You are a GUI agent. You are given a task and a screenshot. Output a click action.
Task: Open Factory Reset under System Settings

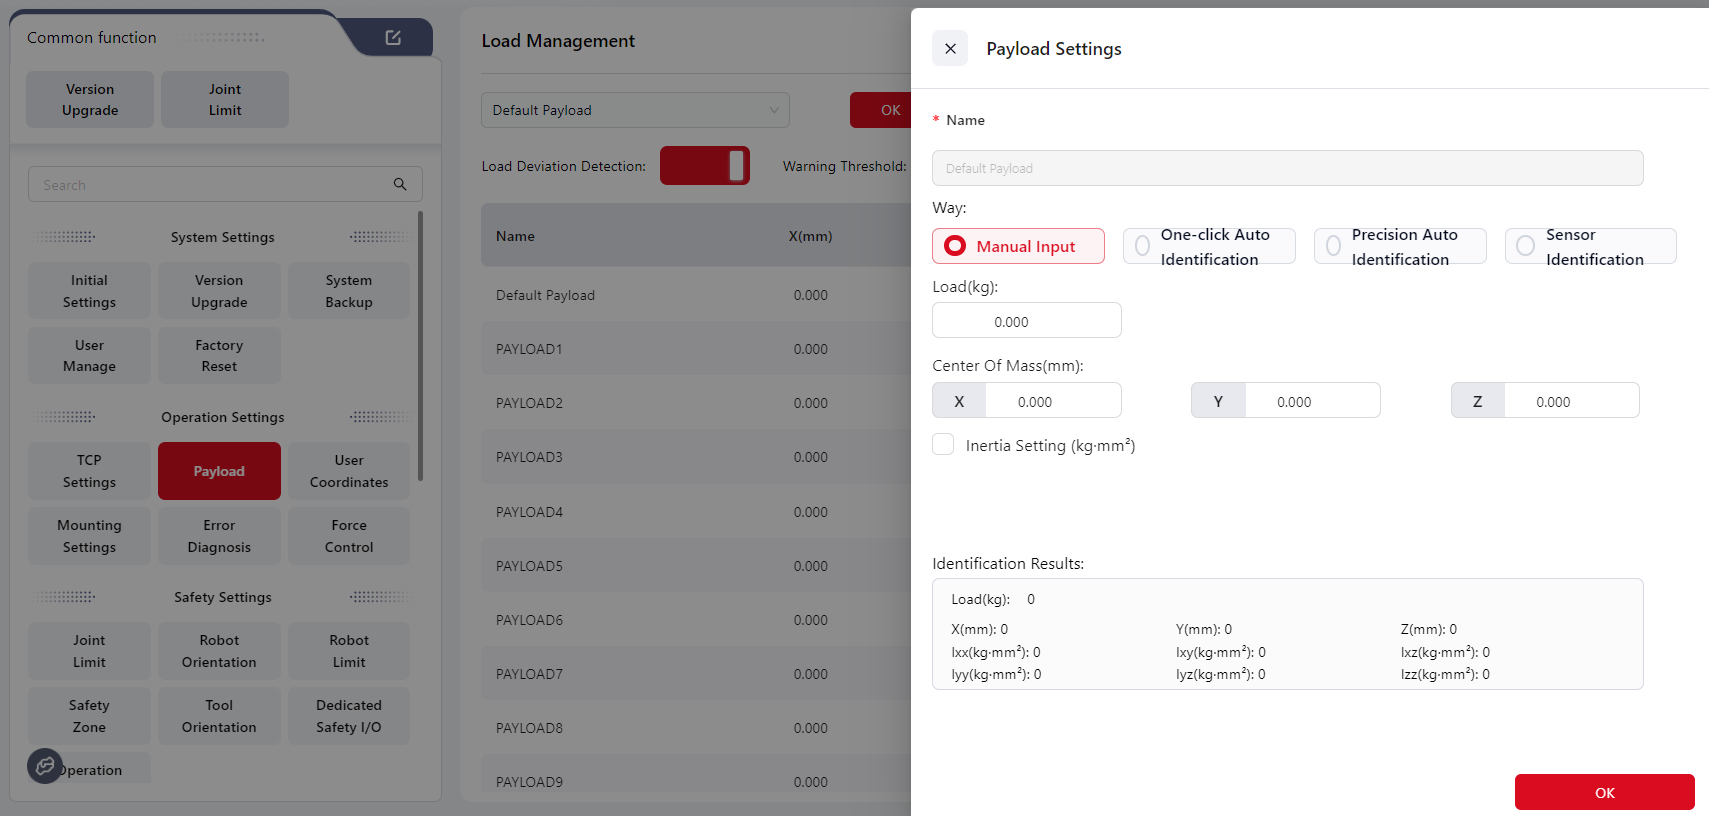click(219, 356)
